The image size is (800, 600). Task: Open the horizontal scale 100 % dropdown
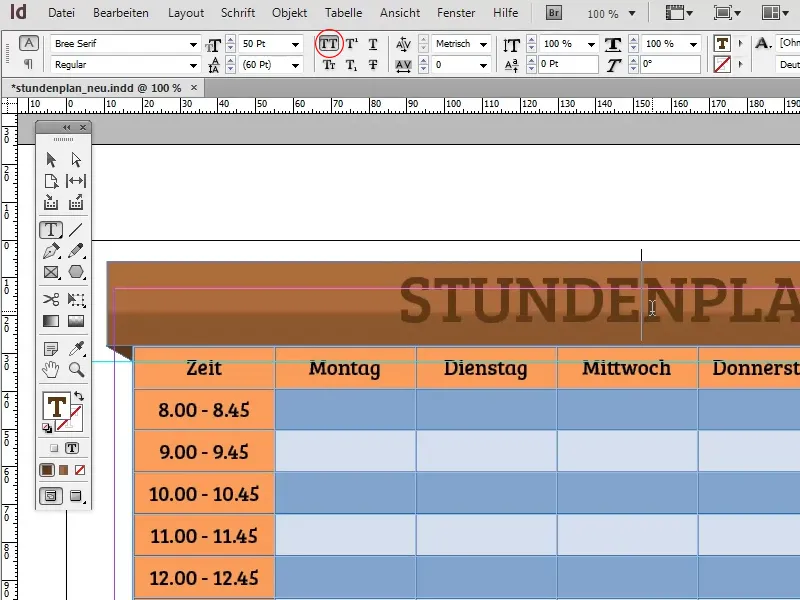(693, 44)
